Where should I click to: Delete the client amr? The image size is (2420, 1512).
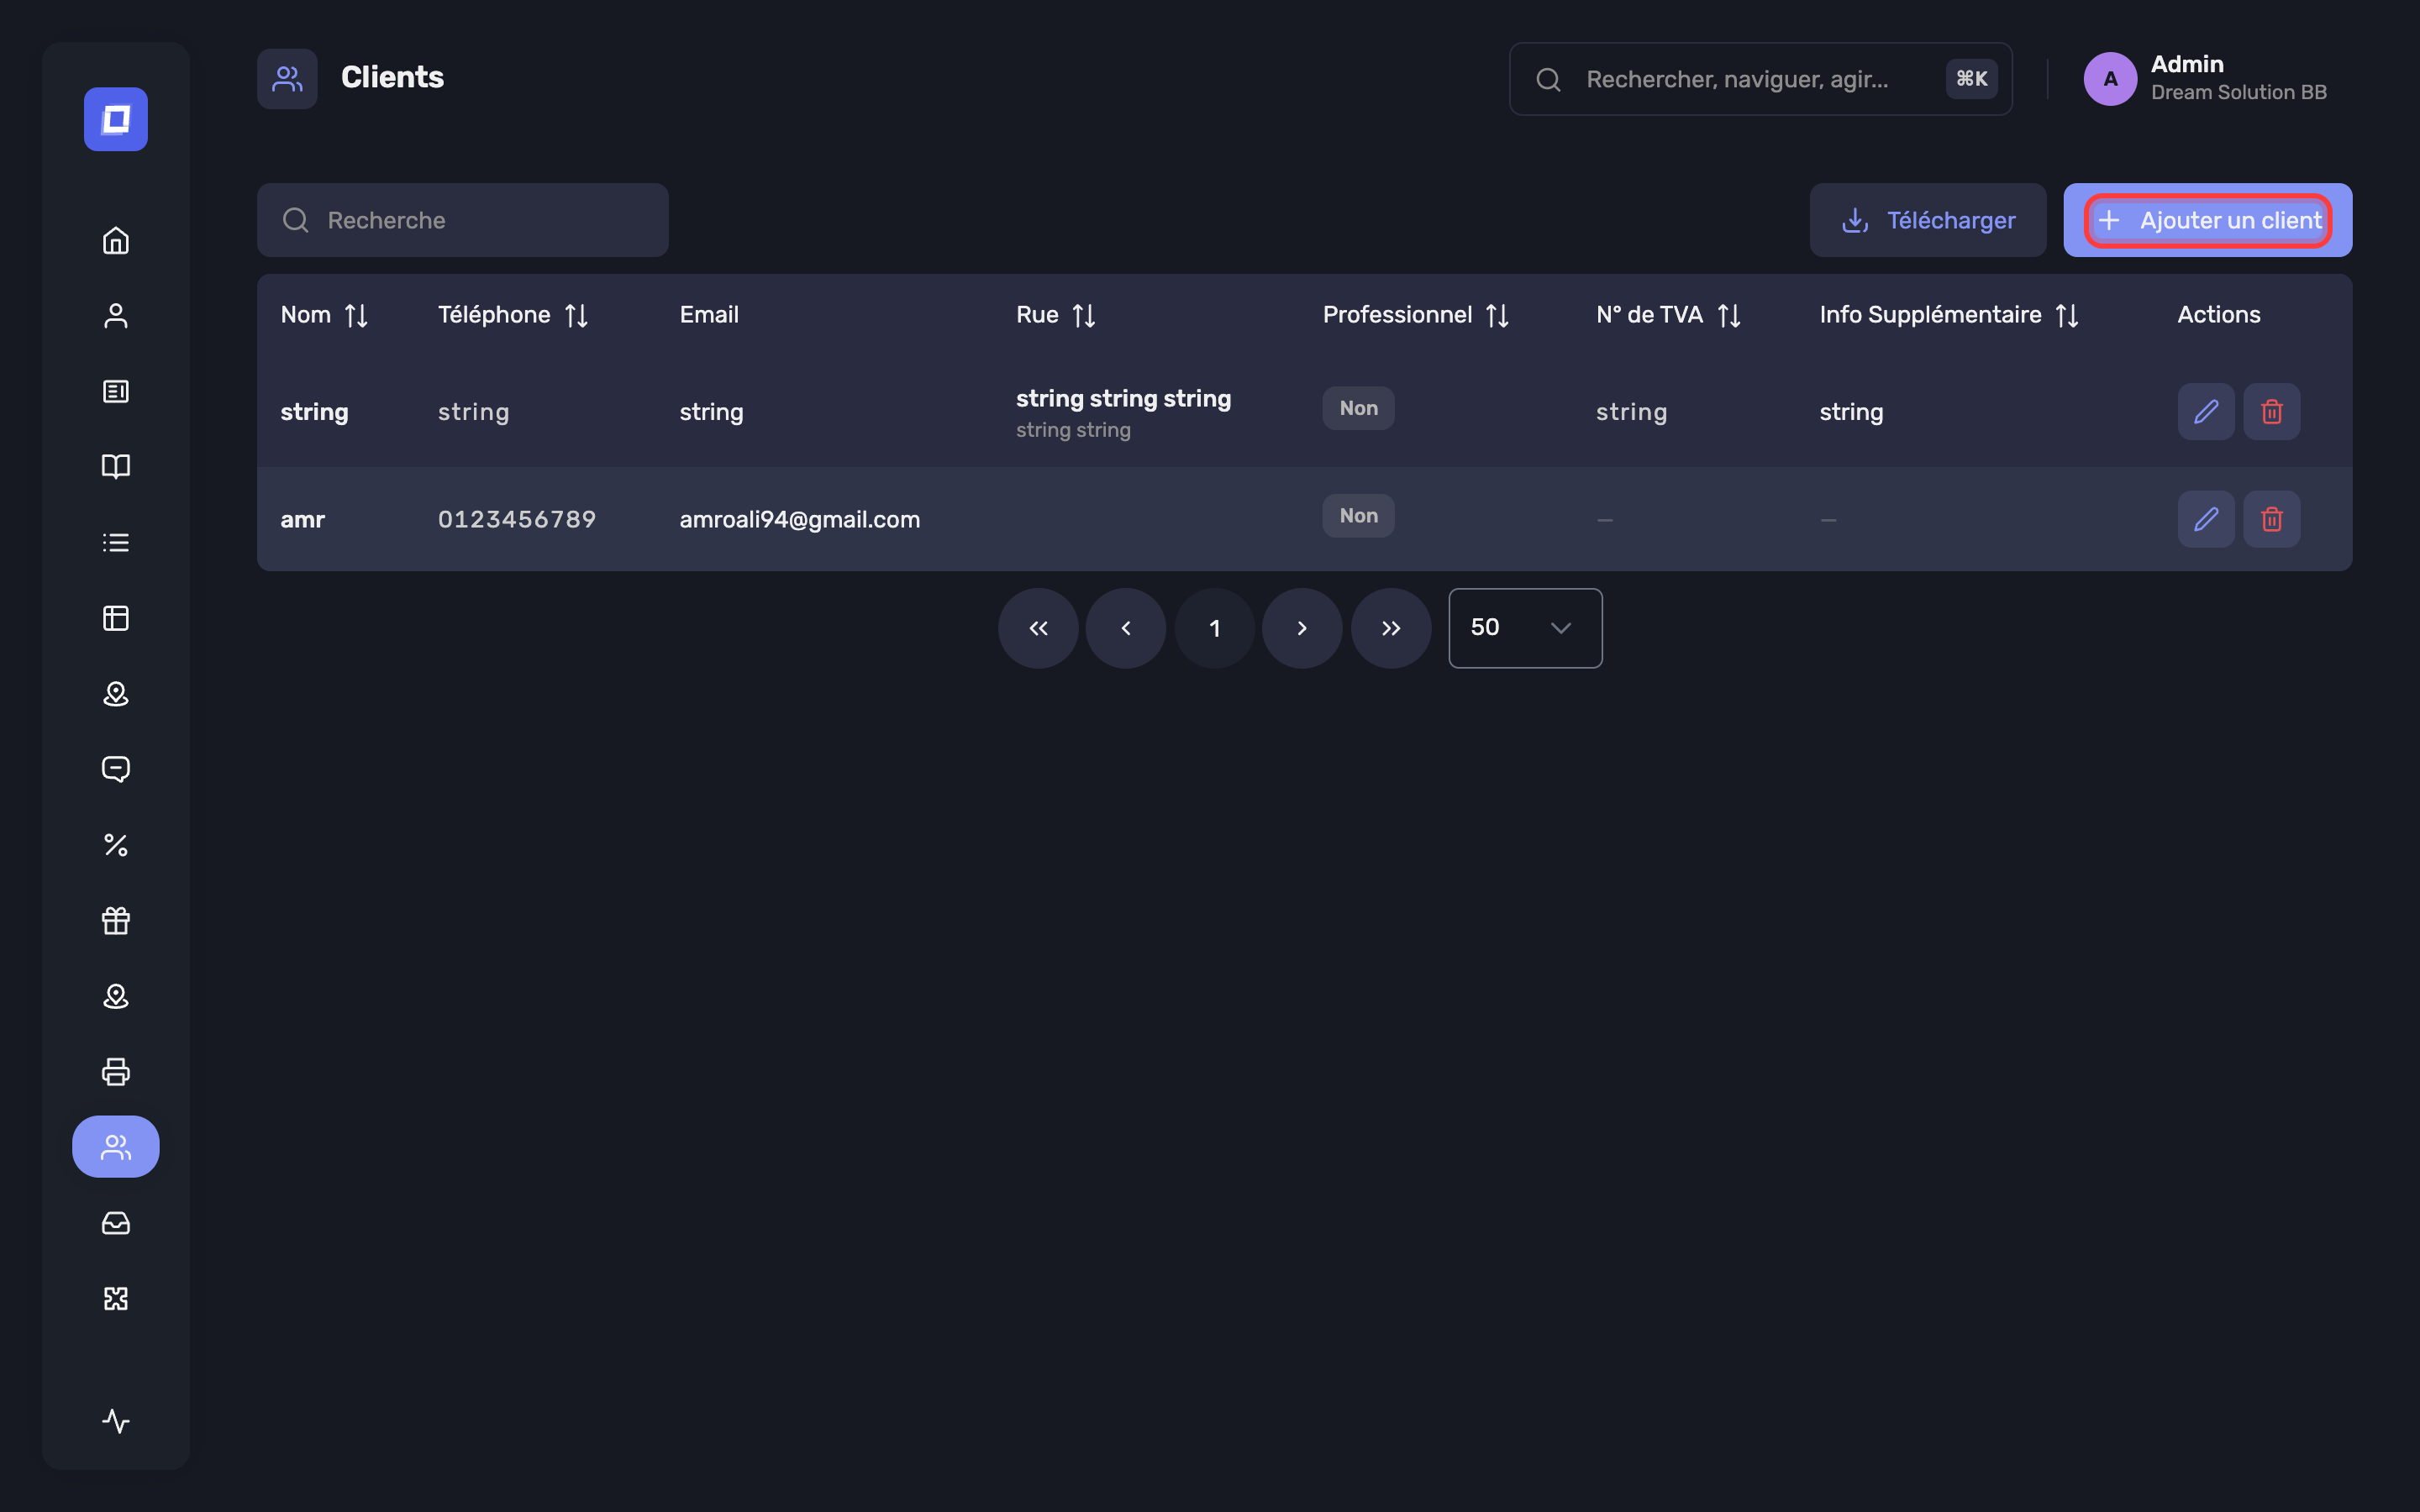pos(2272,519)
